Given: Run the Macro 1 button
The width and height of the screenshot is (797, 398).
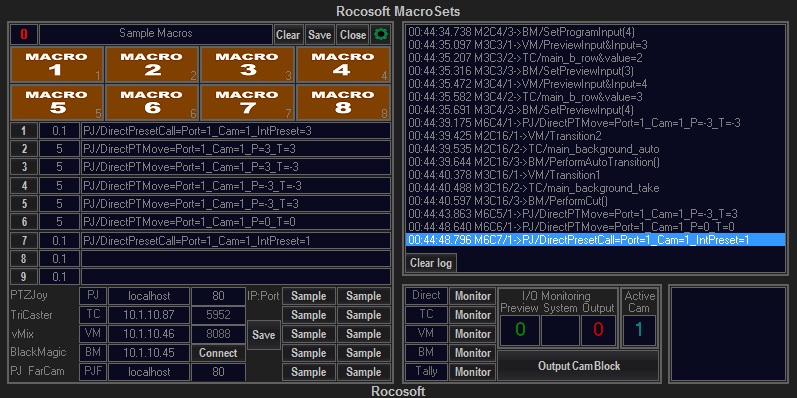Looking at the screenshot, I should click(x=57, y=65).
